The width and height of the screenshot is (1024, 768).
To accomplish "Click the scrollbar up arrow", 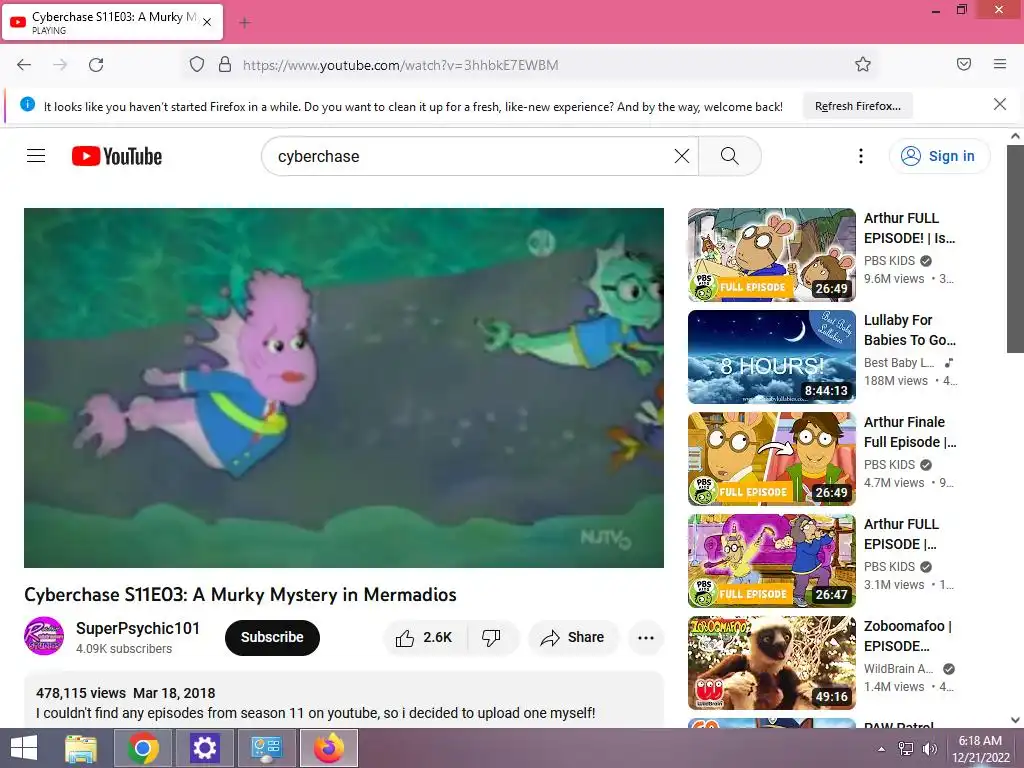I will click(1015, 136).
